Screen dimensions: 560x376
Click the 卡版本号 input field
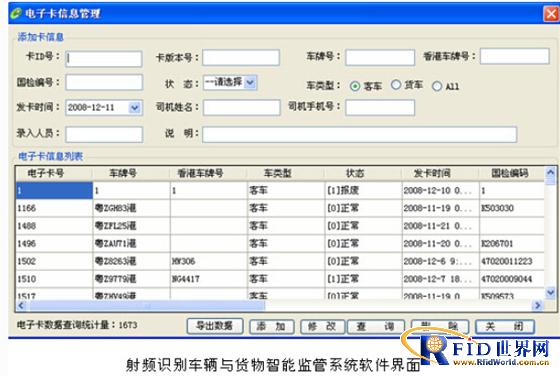coord(241,57)
